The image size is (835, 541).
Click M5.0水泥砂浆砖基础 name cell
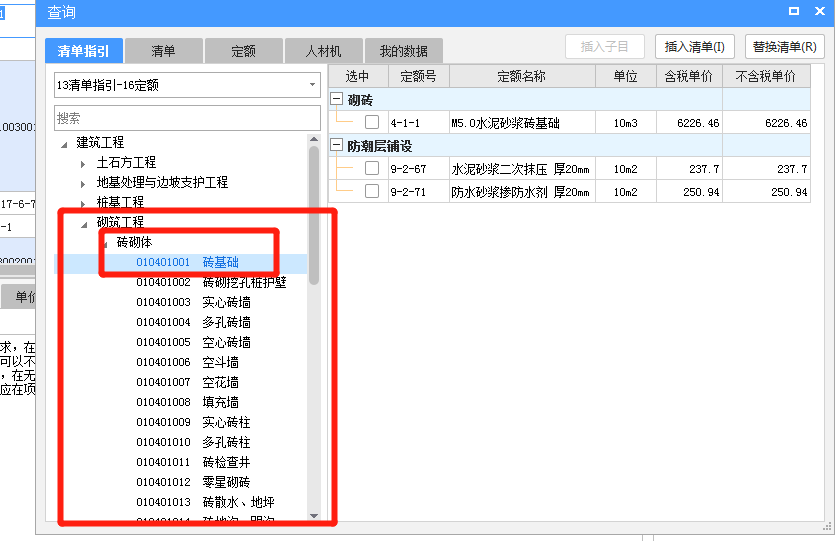(522, 123)
